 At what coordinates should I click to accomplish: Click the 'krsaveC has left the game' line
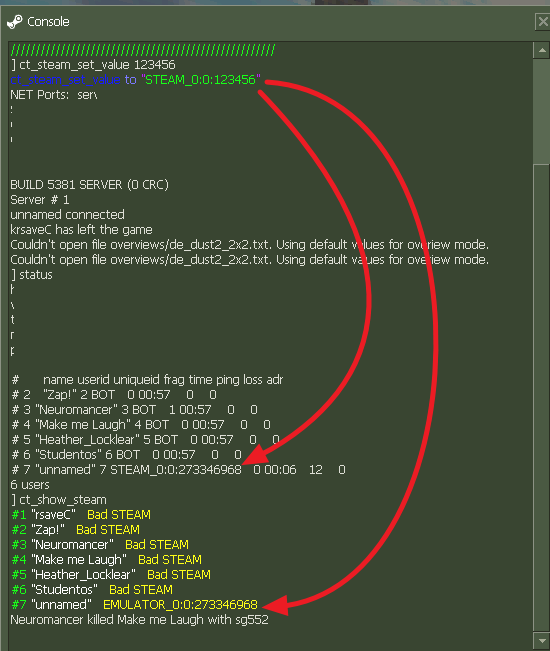(x=81, y=230)
